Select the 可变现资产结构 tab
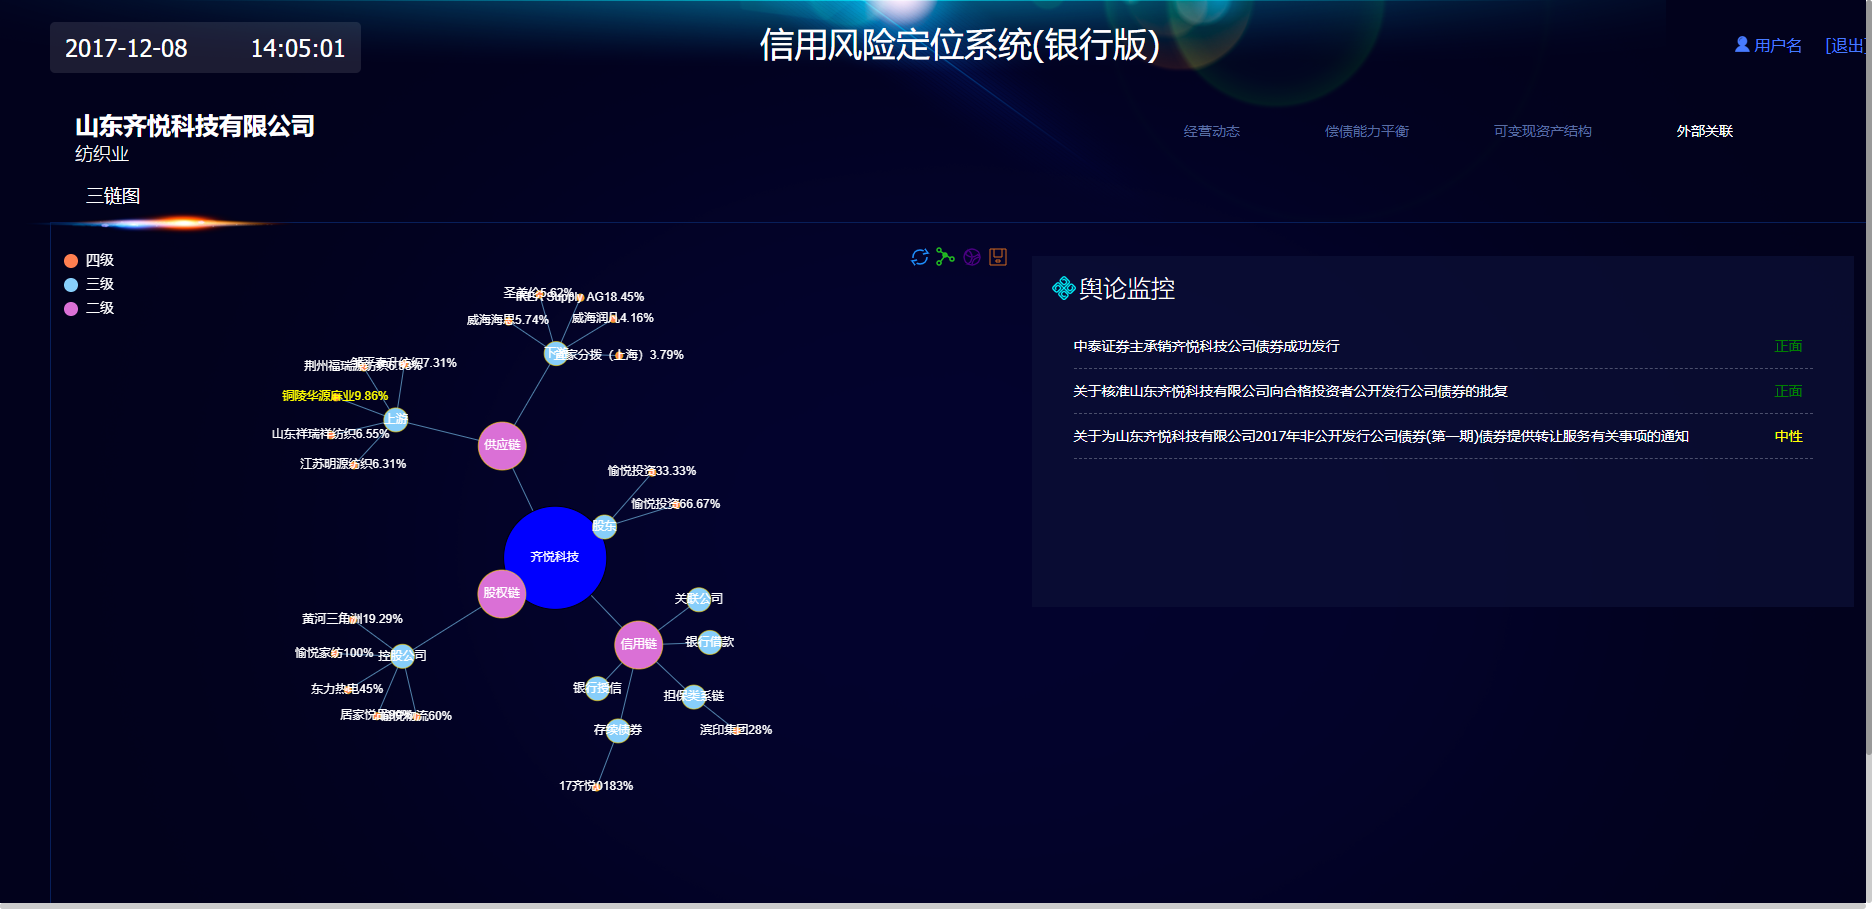This screenshot has width=1872, height=909. [1542, 131]
